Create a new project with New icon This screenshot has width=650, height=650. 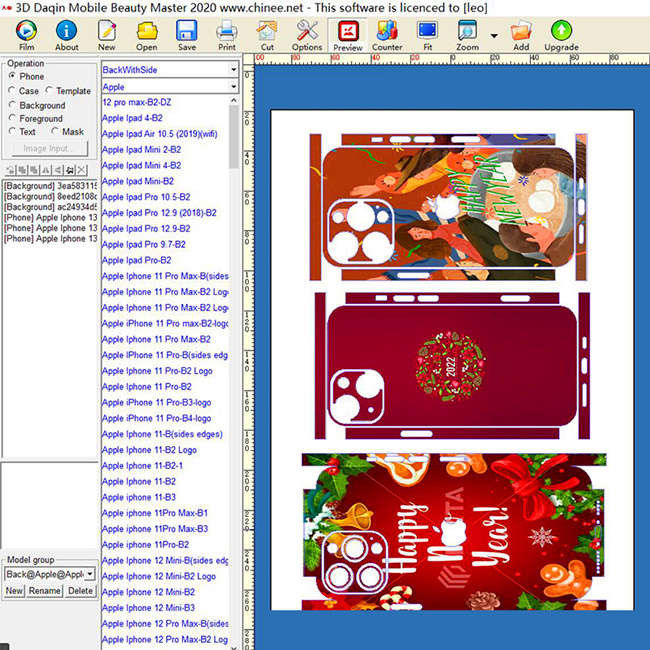[106, 34]
